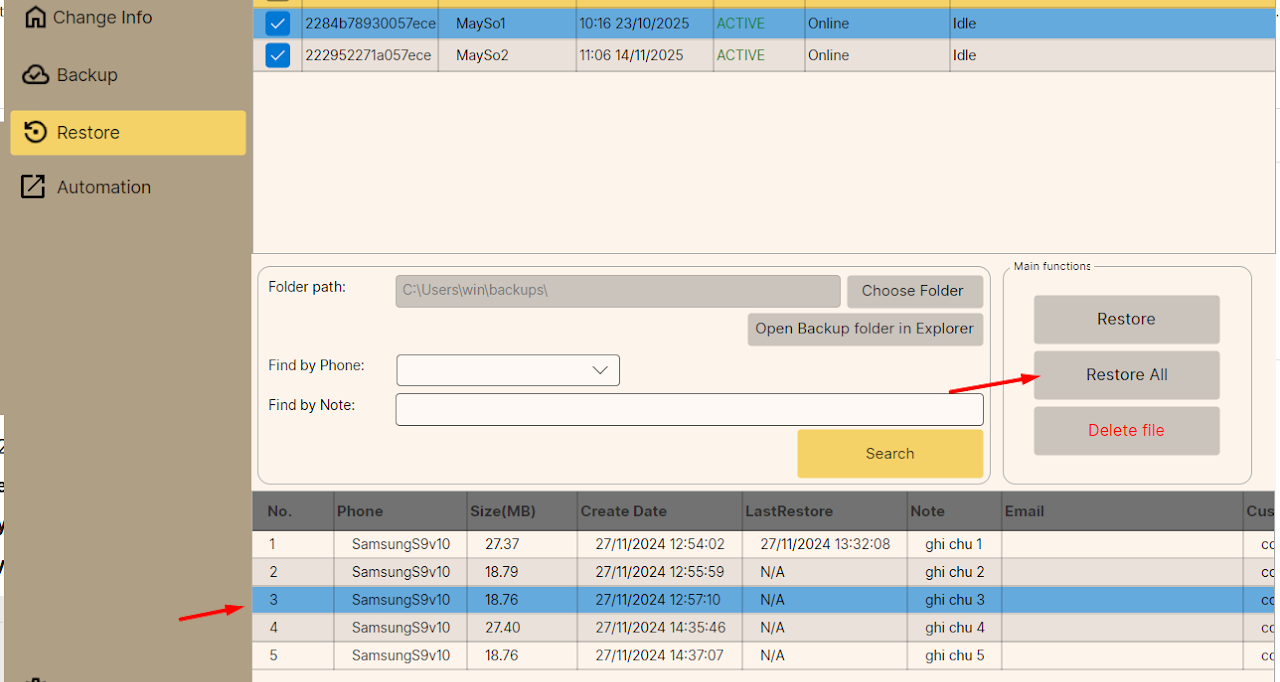Viewport: 1280px width, 682px height.
Task: Click the Restore circular arrow icon
Action: tap(35, 132)
